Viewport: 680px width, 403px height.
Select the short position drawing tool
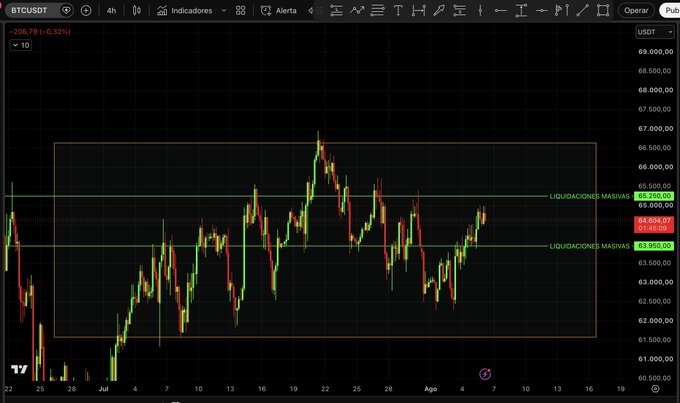pyautogui.click(x=459, y=10)
